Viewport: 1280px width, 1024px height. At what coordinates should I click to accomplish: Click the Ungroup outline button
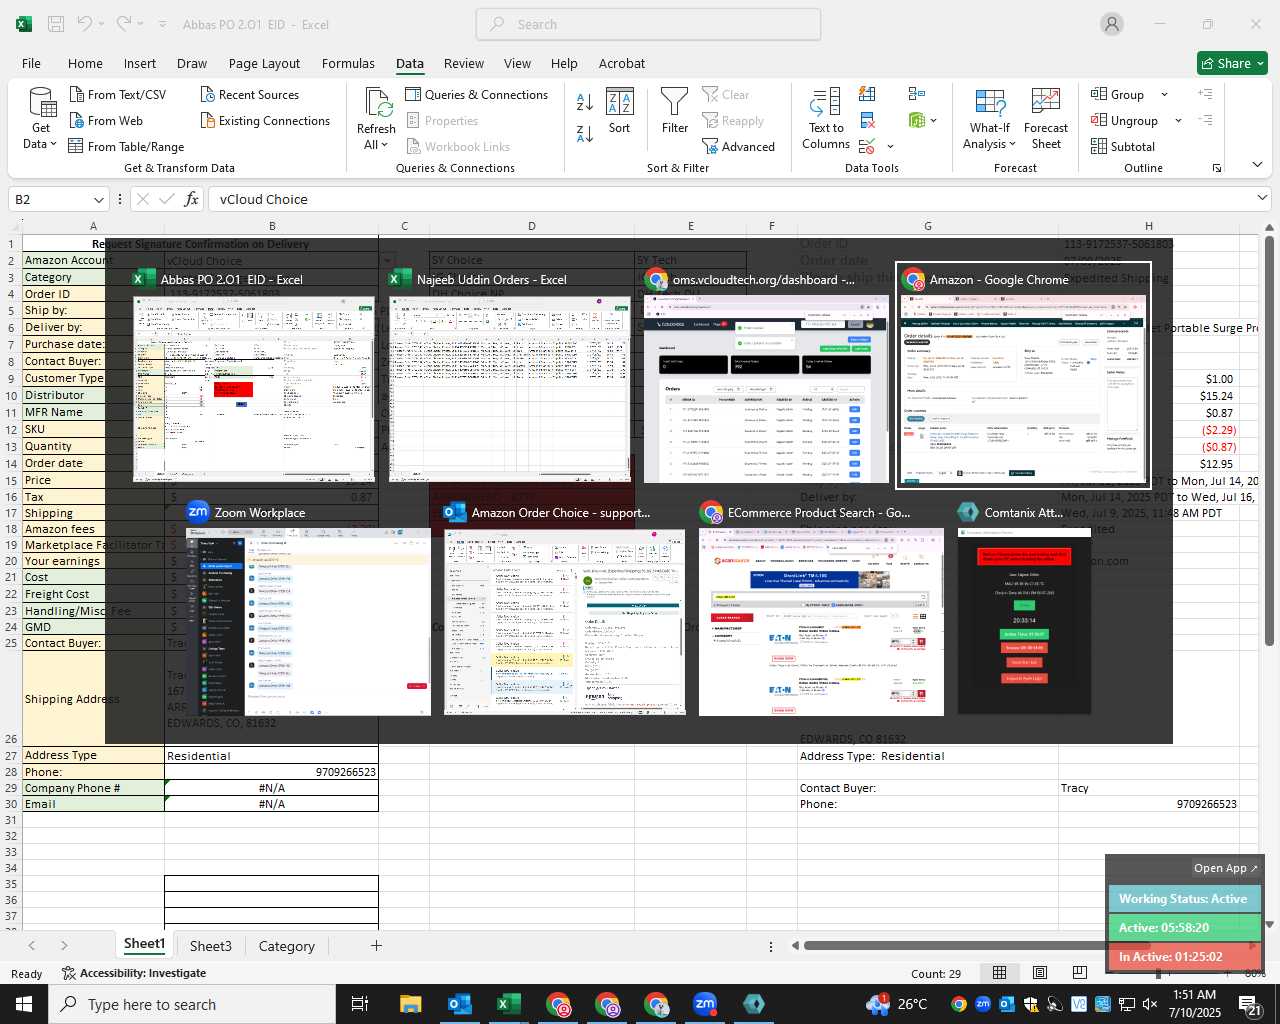coord(1124,120)
